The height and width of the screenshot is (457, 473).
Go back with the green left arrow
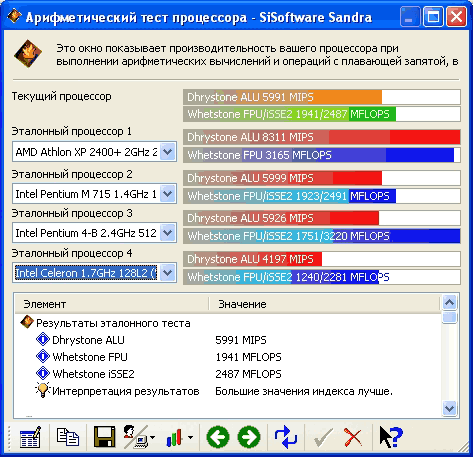point(218,437)
